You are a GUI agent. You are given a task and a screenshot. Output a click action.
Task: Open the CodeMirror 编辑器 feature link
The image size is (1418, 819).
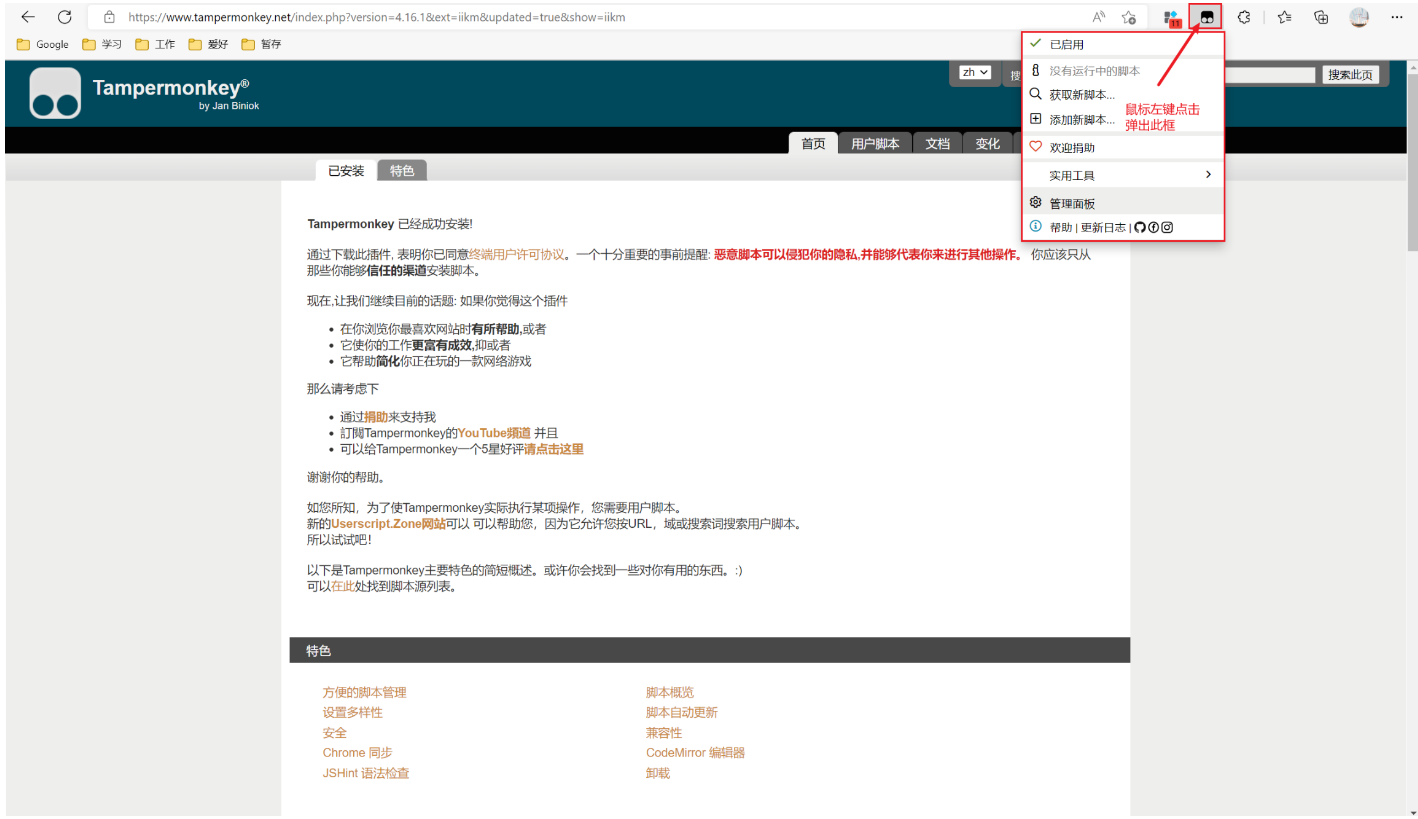[x=695, y=753]
